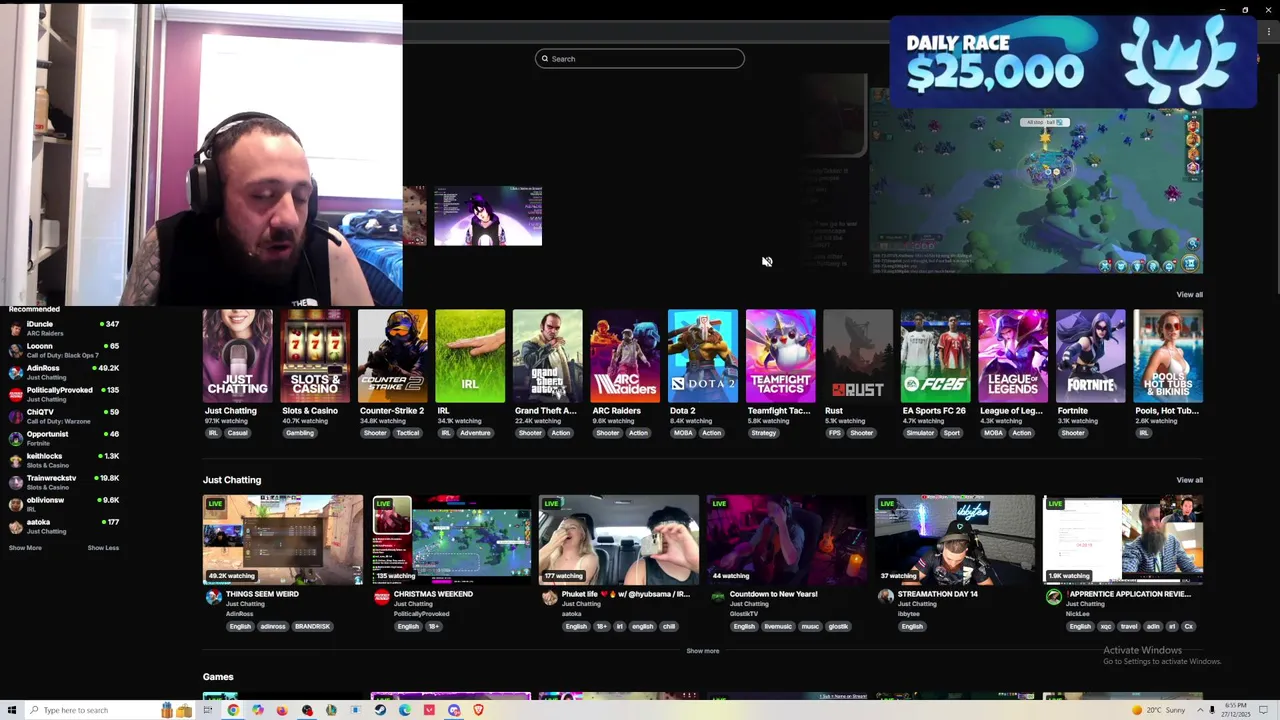Screen dimensions: 1280x720
Task: Click the livemusic tag on Countdown stream
Action: click(778, 627)
